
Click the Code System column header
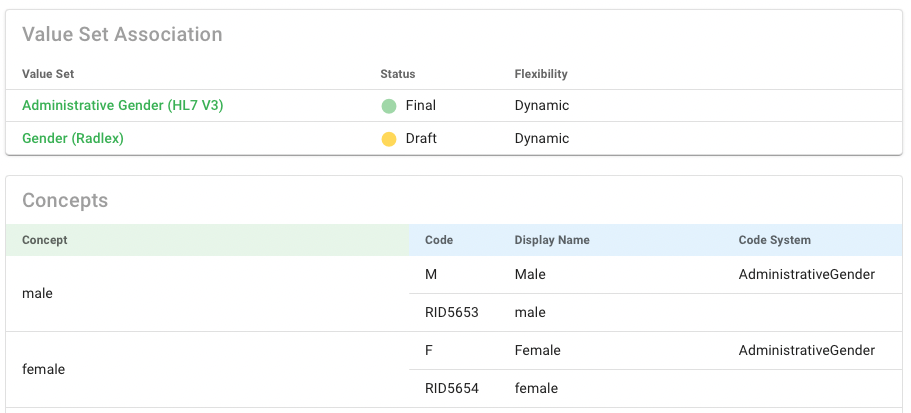tap(774, 240)
